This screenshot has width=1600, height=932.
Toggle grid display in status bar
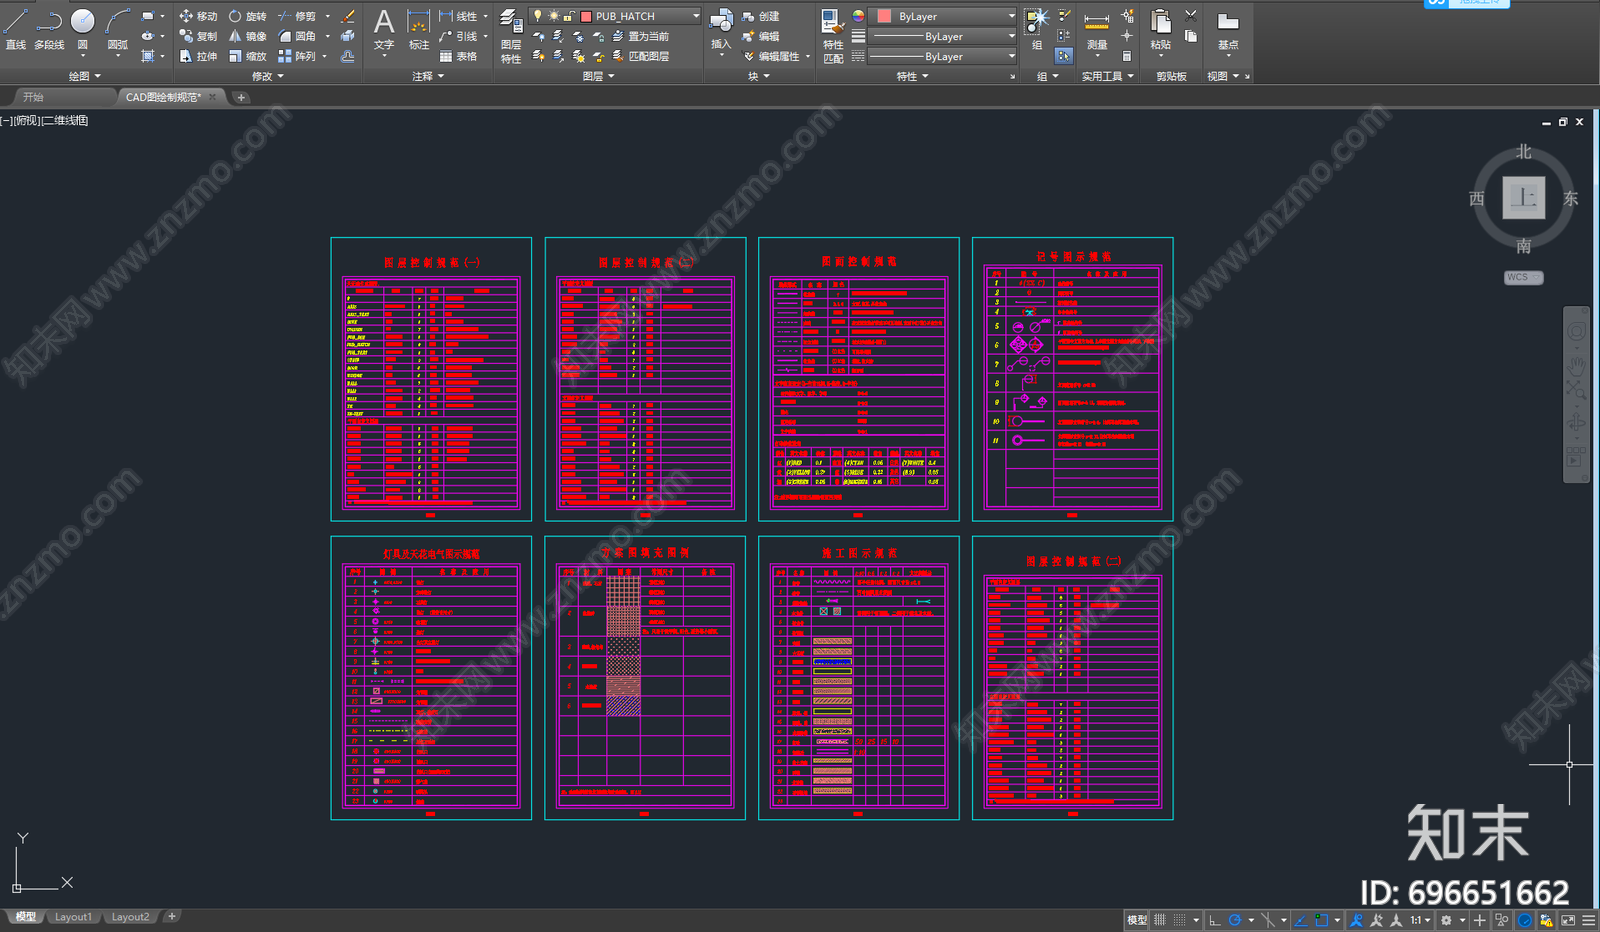[x=1160, y=919]
